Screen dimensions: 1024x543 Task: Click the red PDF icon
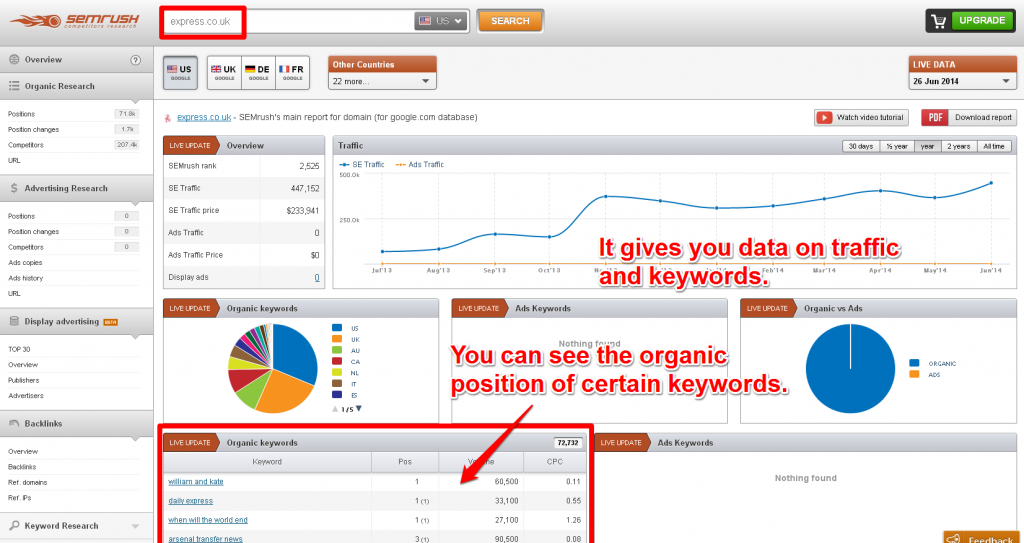(935, 118)
